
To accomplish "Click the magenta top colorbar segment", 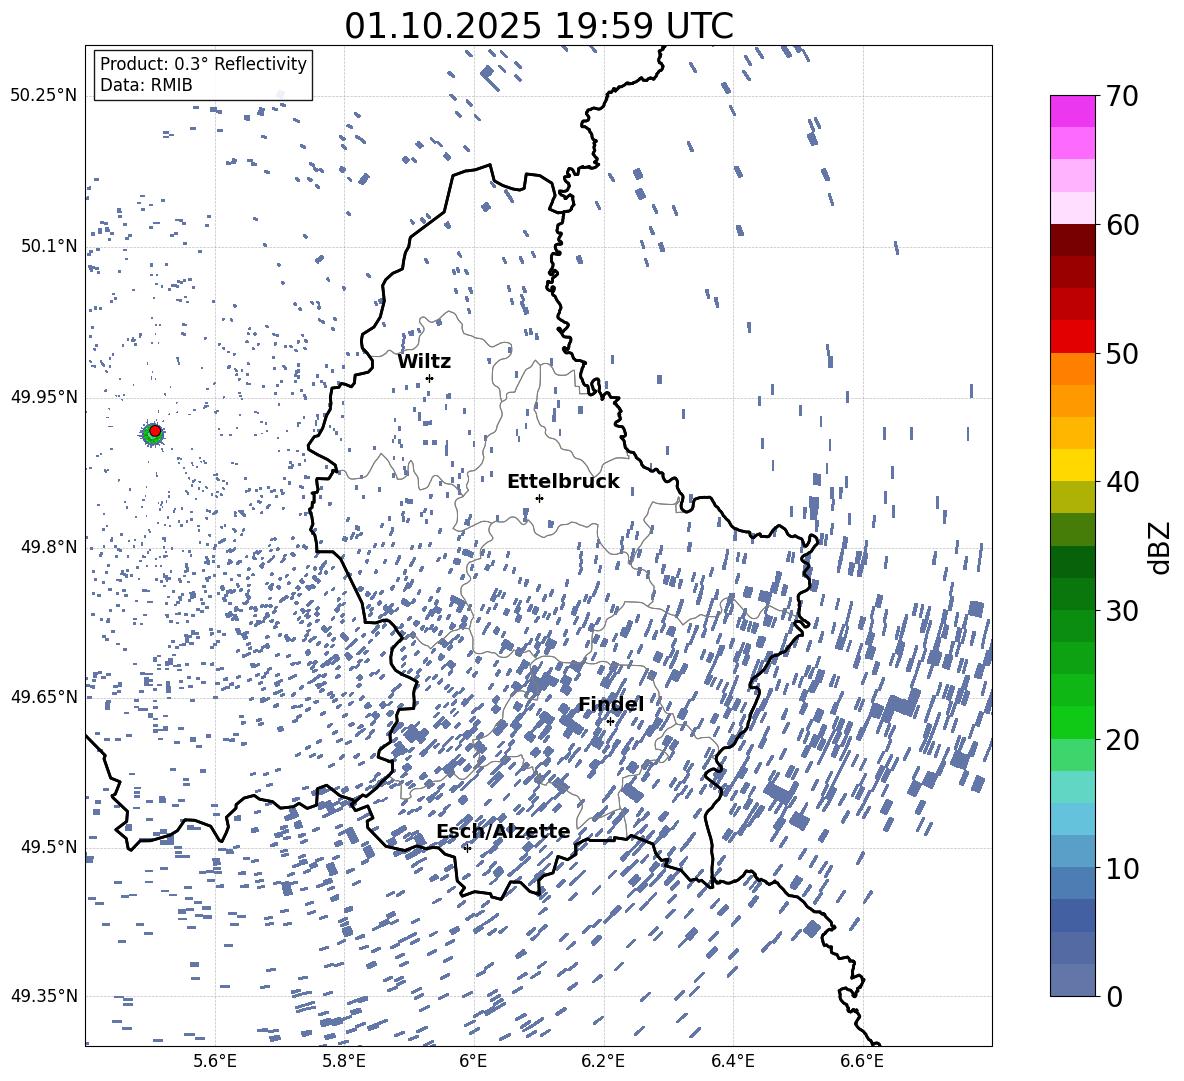I will click(x=1073, y=111).
